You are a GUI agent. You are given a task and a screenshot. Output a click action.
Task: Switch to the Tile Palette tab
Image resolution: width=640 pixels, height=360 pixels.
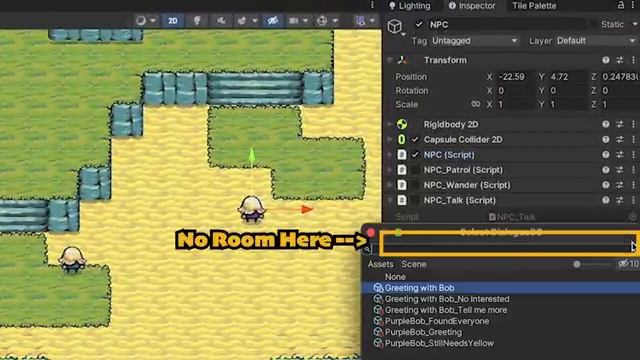pyautogui.click(x=534, y=5)
